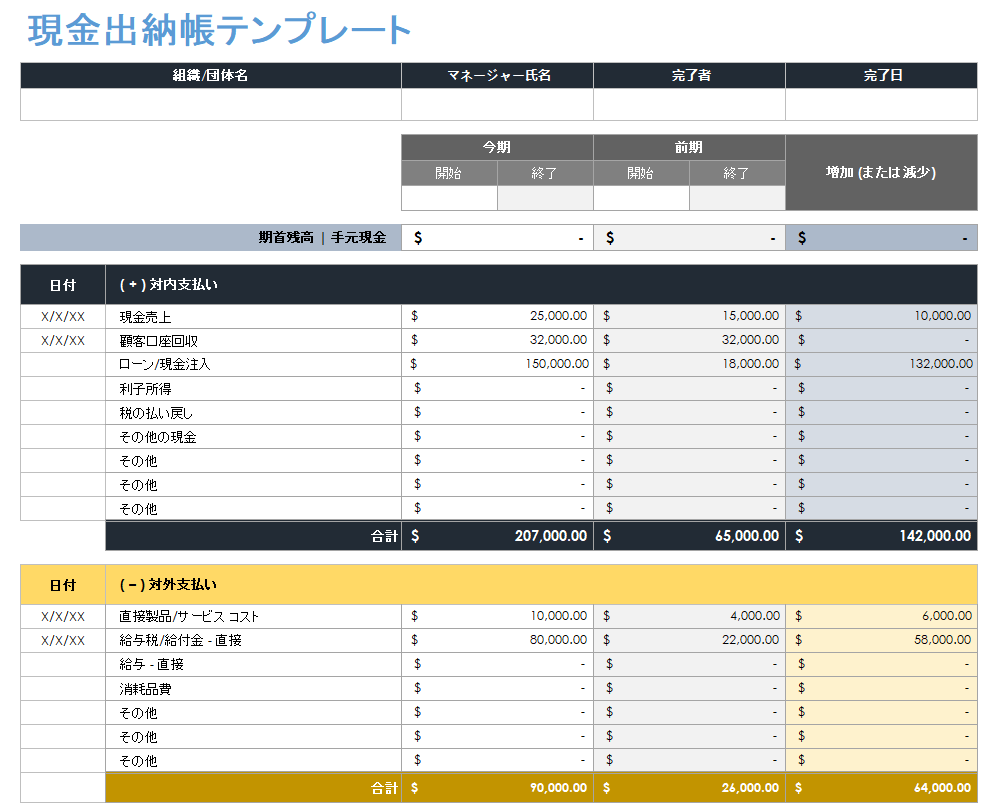
Task: Click the 税の払い戻し row label
Action: pos(250,412)
